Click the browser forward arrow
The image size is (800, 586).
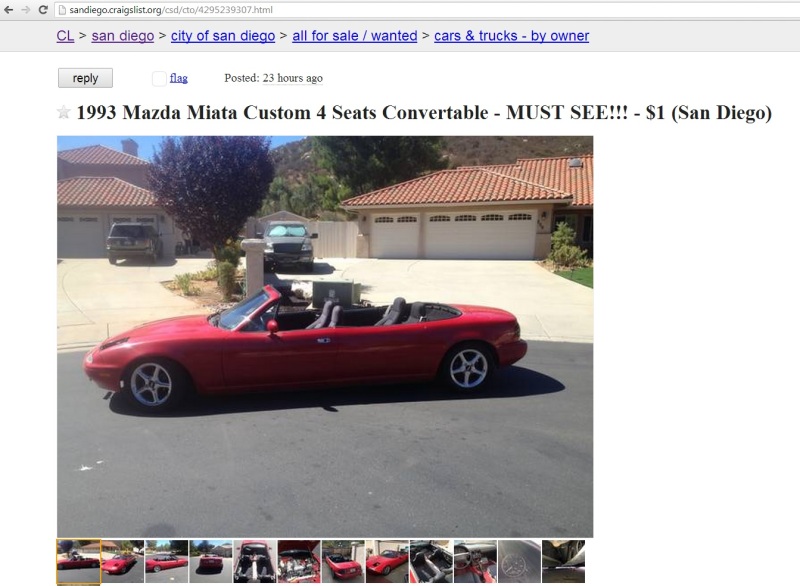(x=26, y=10)
